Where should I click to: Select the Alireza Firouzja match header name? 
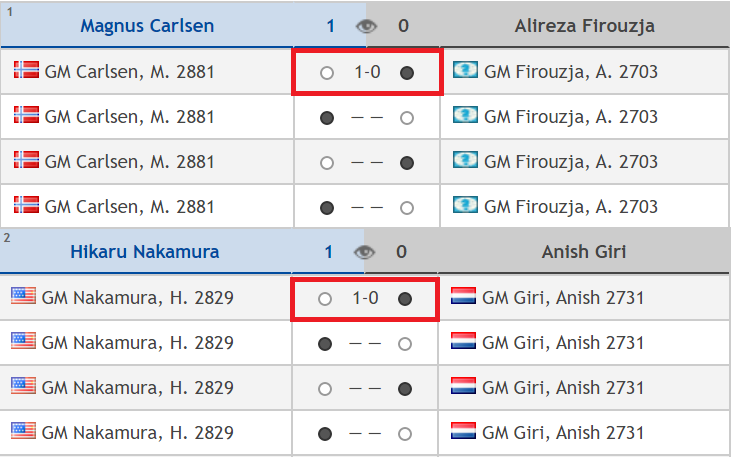585,25
